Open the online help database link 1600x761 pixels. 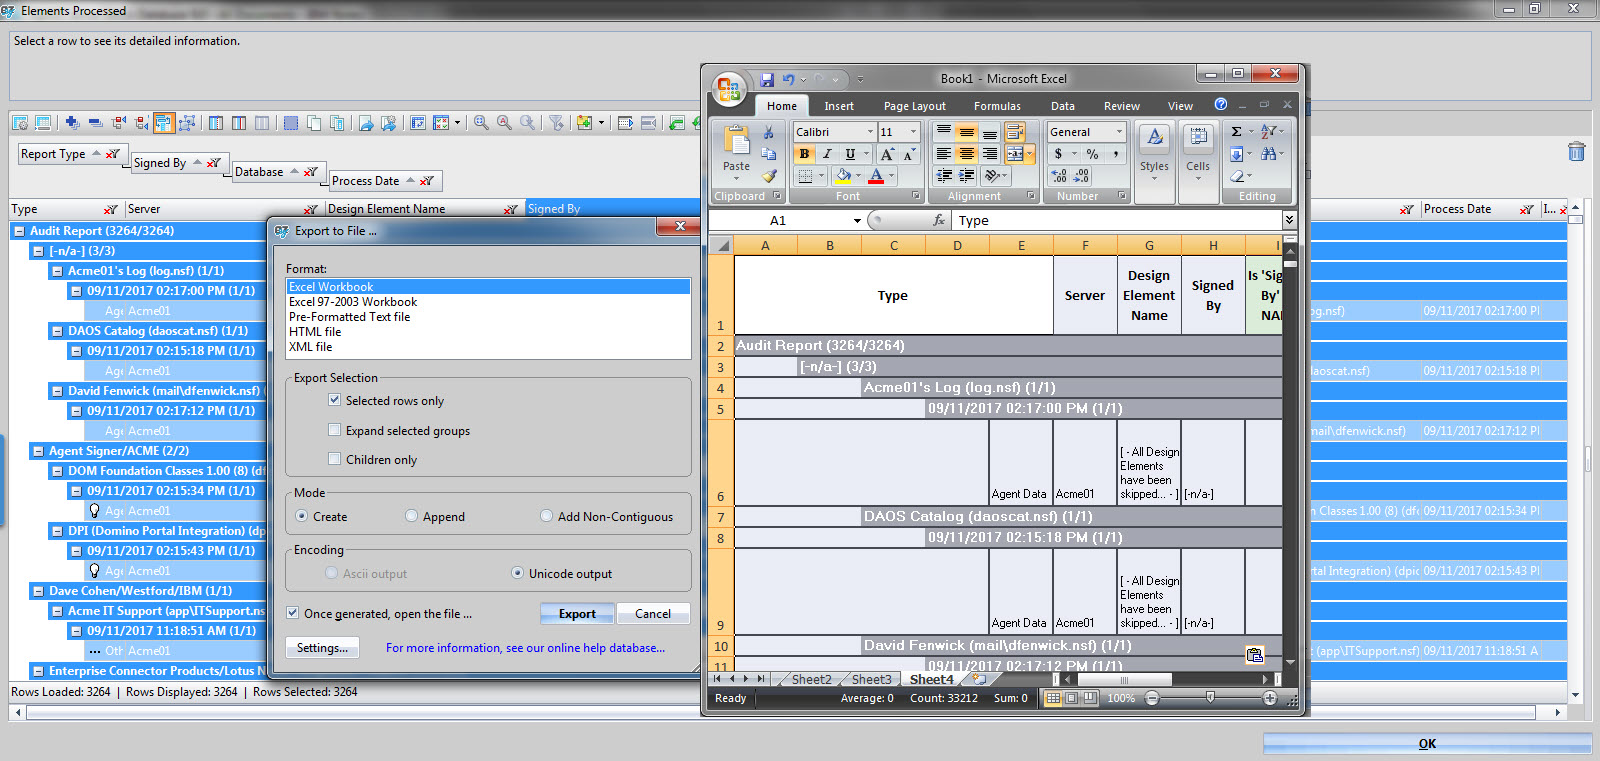point(525,648)
